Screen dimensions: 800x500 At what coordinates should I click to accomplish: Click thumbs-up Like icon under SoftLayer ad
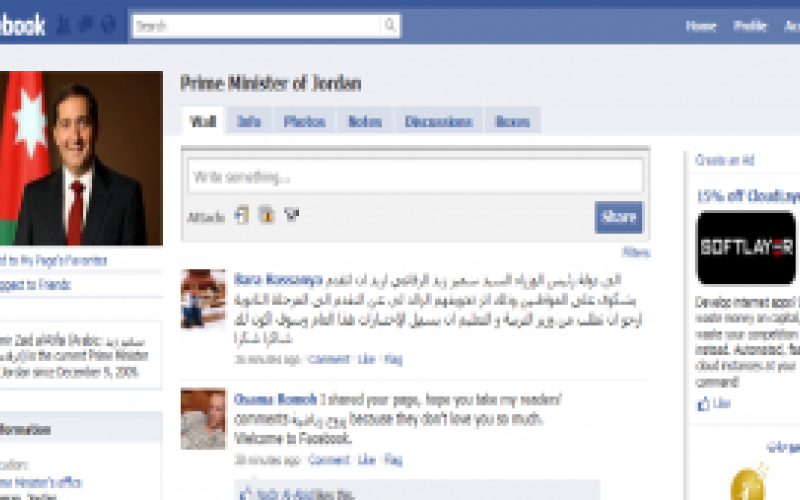point(704,404)
